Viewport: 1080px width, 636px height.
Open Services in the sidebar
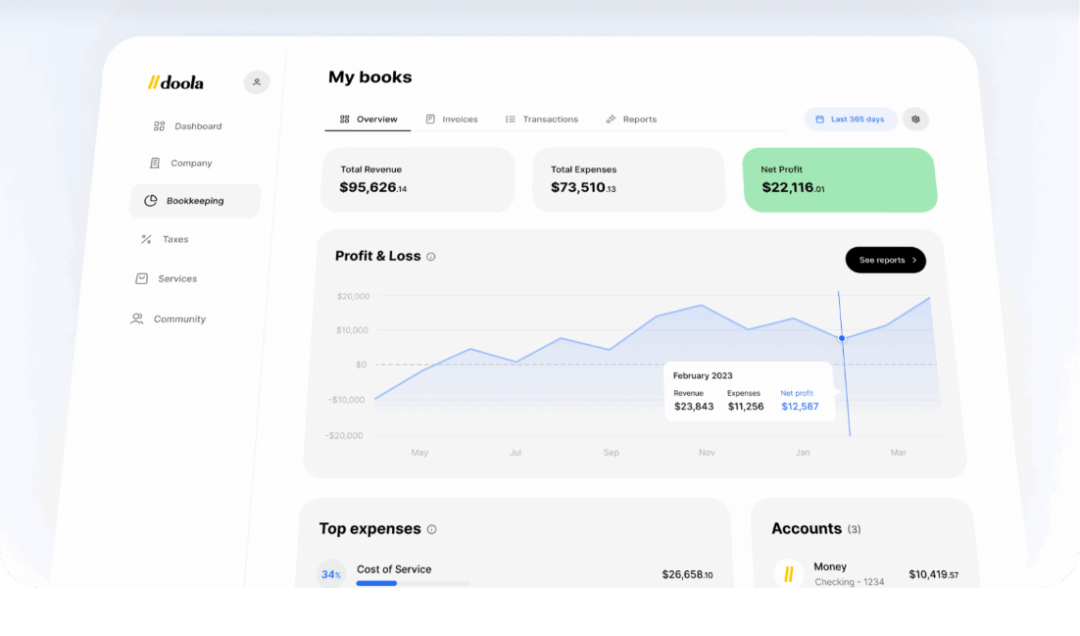point(166,278)
